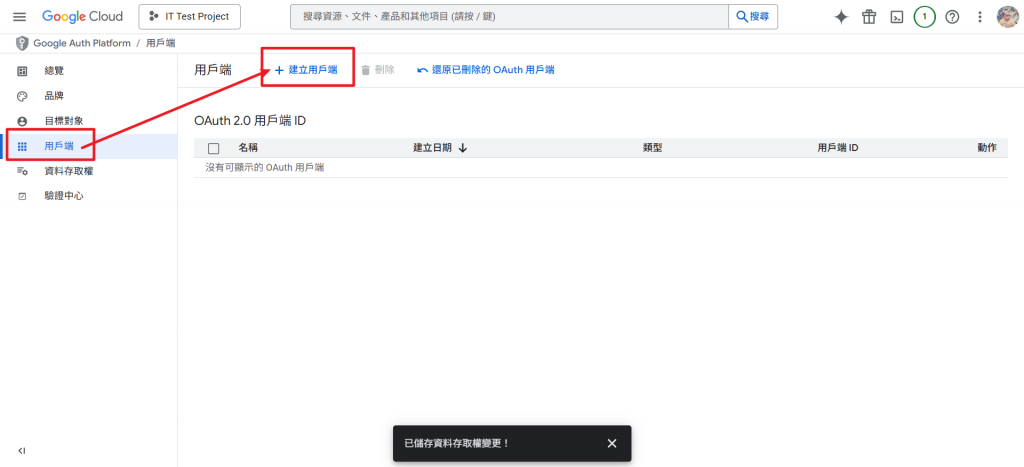Click the 建立日期 column header
The image size is (1024, 467).
(432, 148)
